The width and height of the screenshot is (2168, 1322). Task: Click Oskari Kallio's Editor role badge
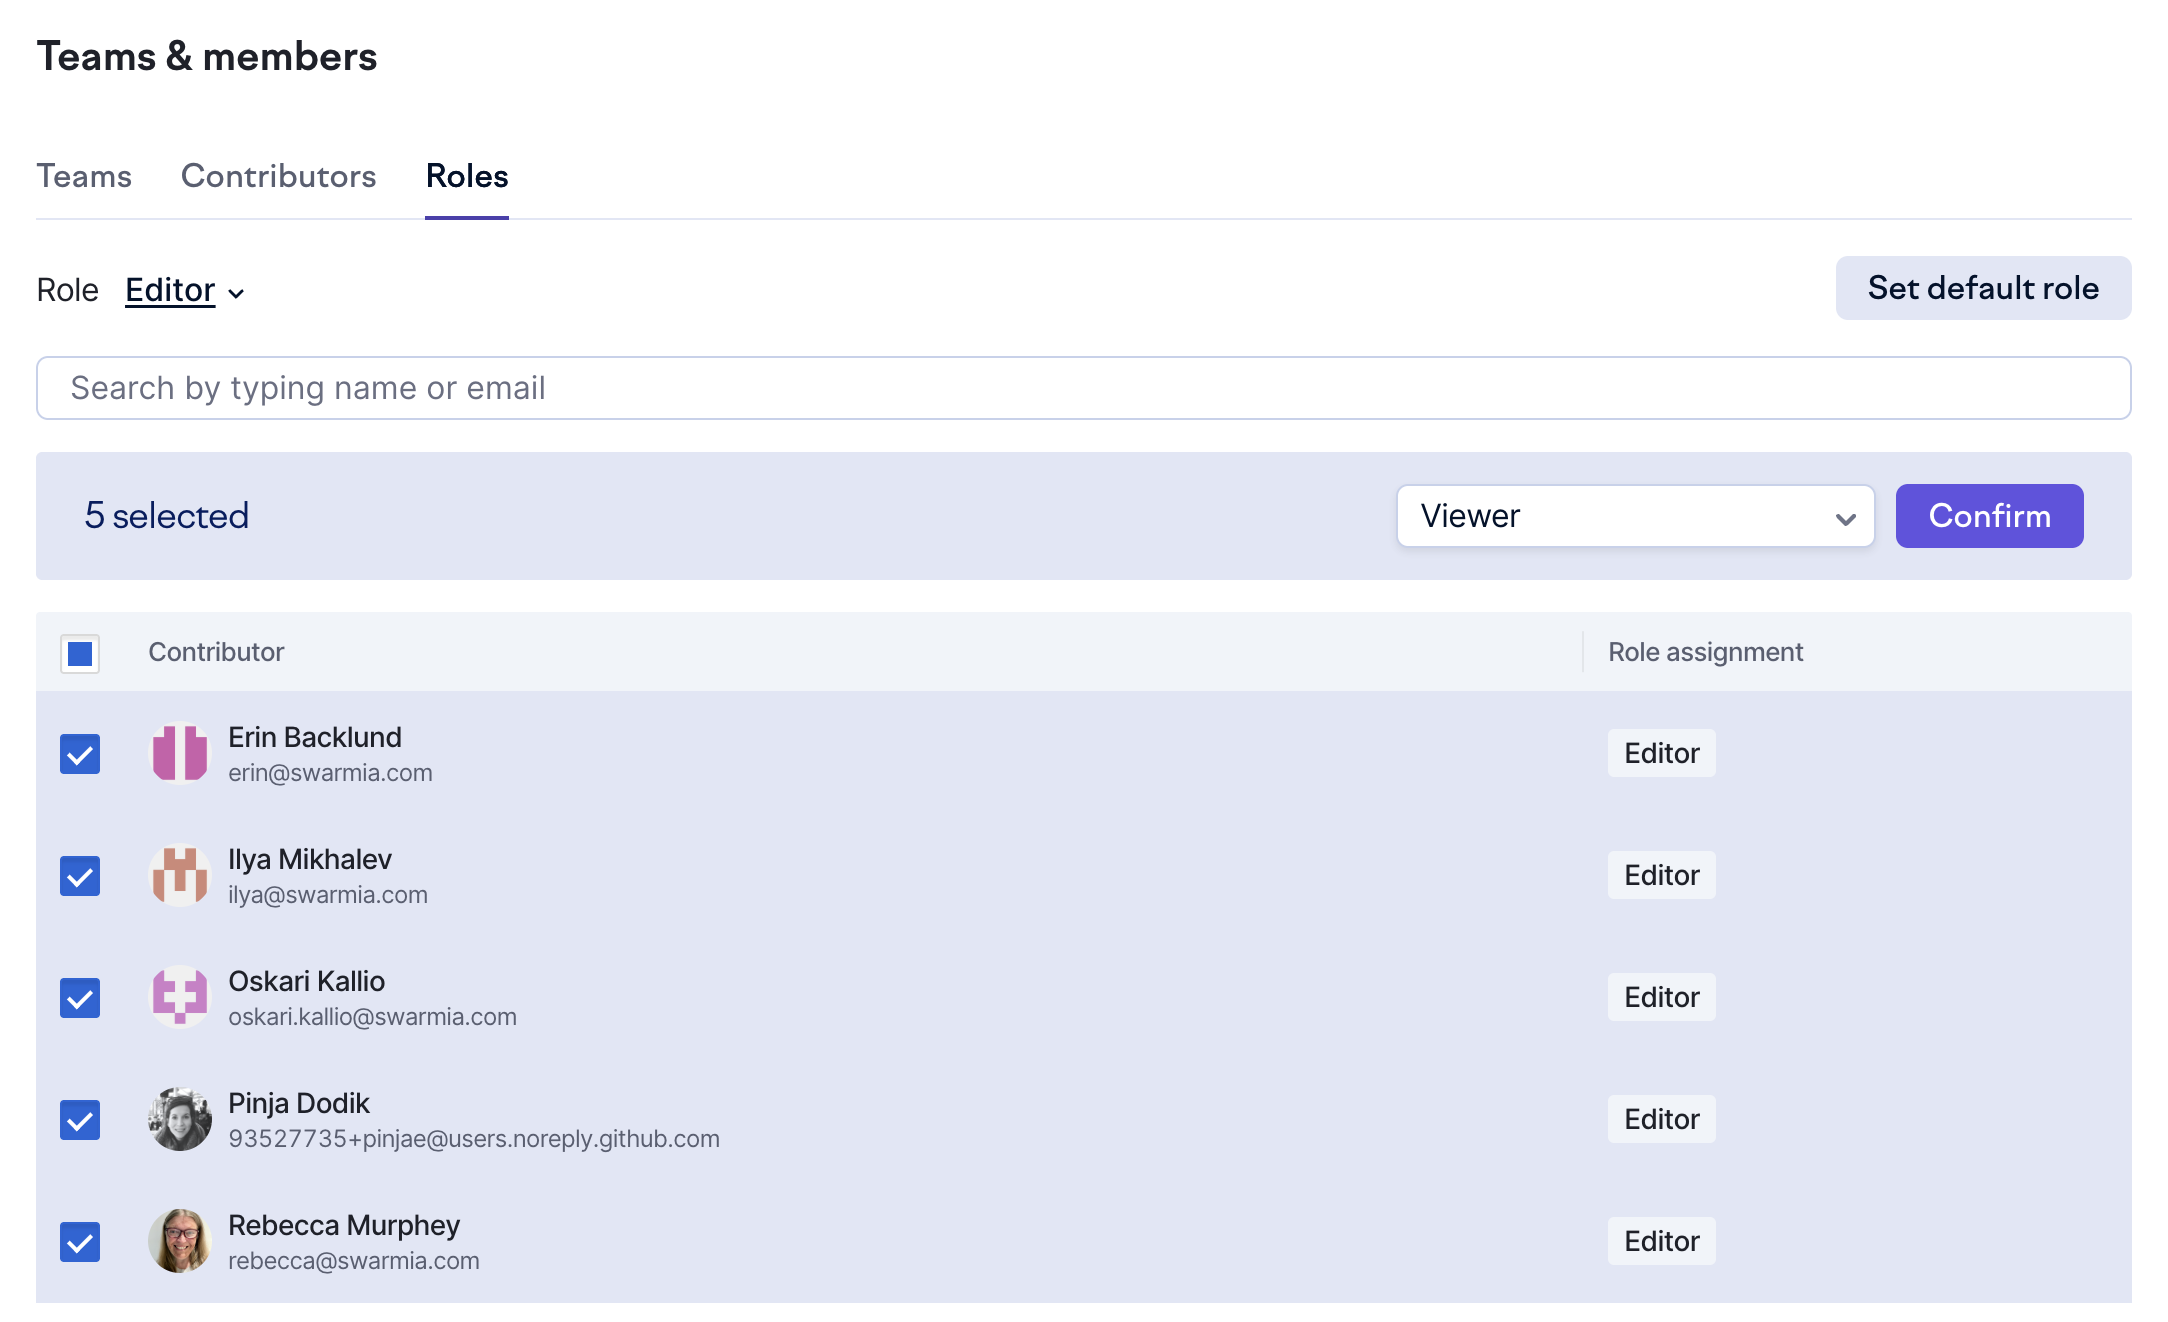click(1661, 997)
